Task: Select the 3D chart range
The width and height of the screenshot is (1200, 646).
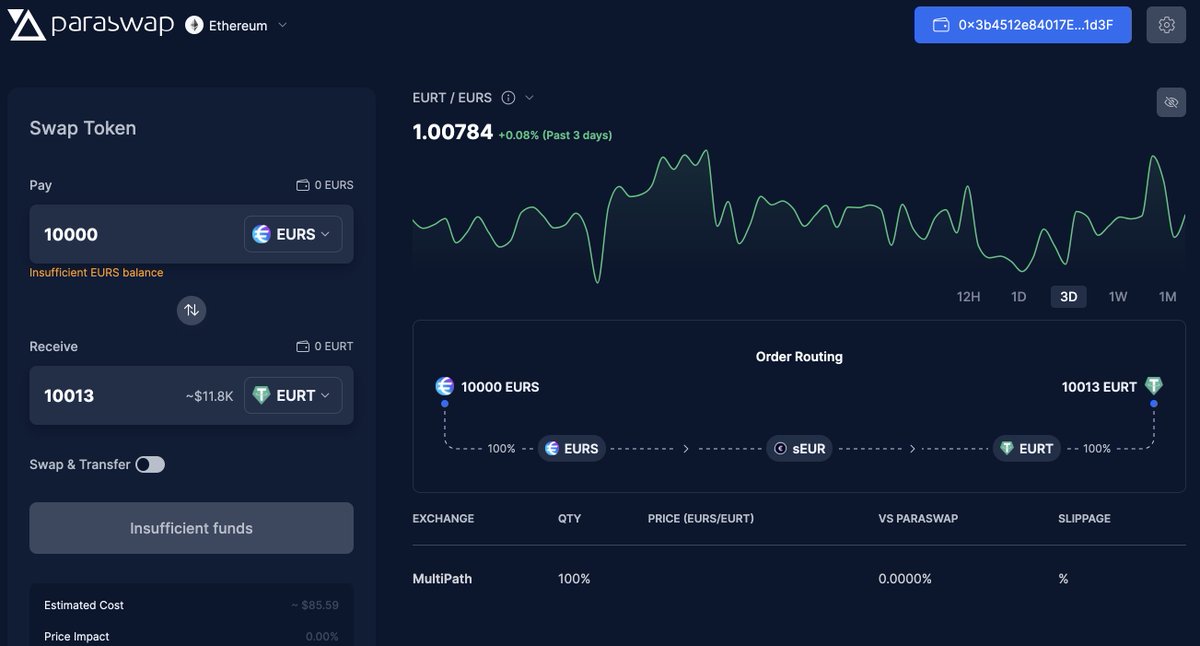Action: [x=1068, y=297]
